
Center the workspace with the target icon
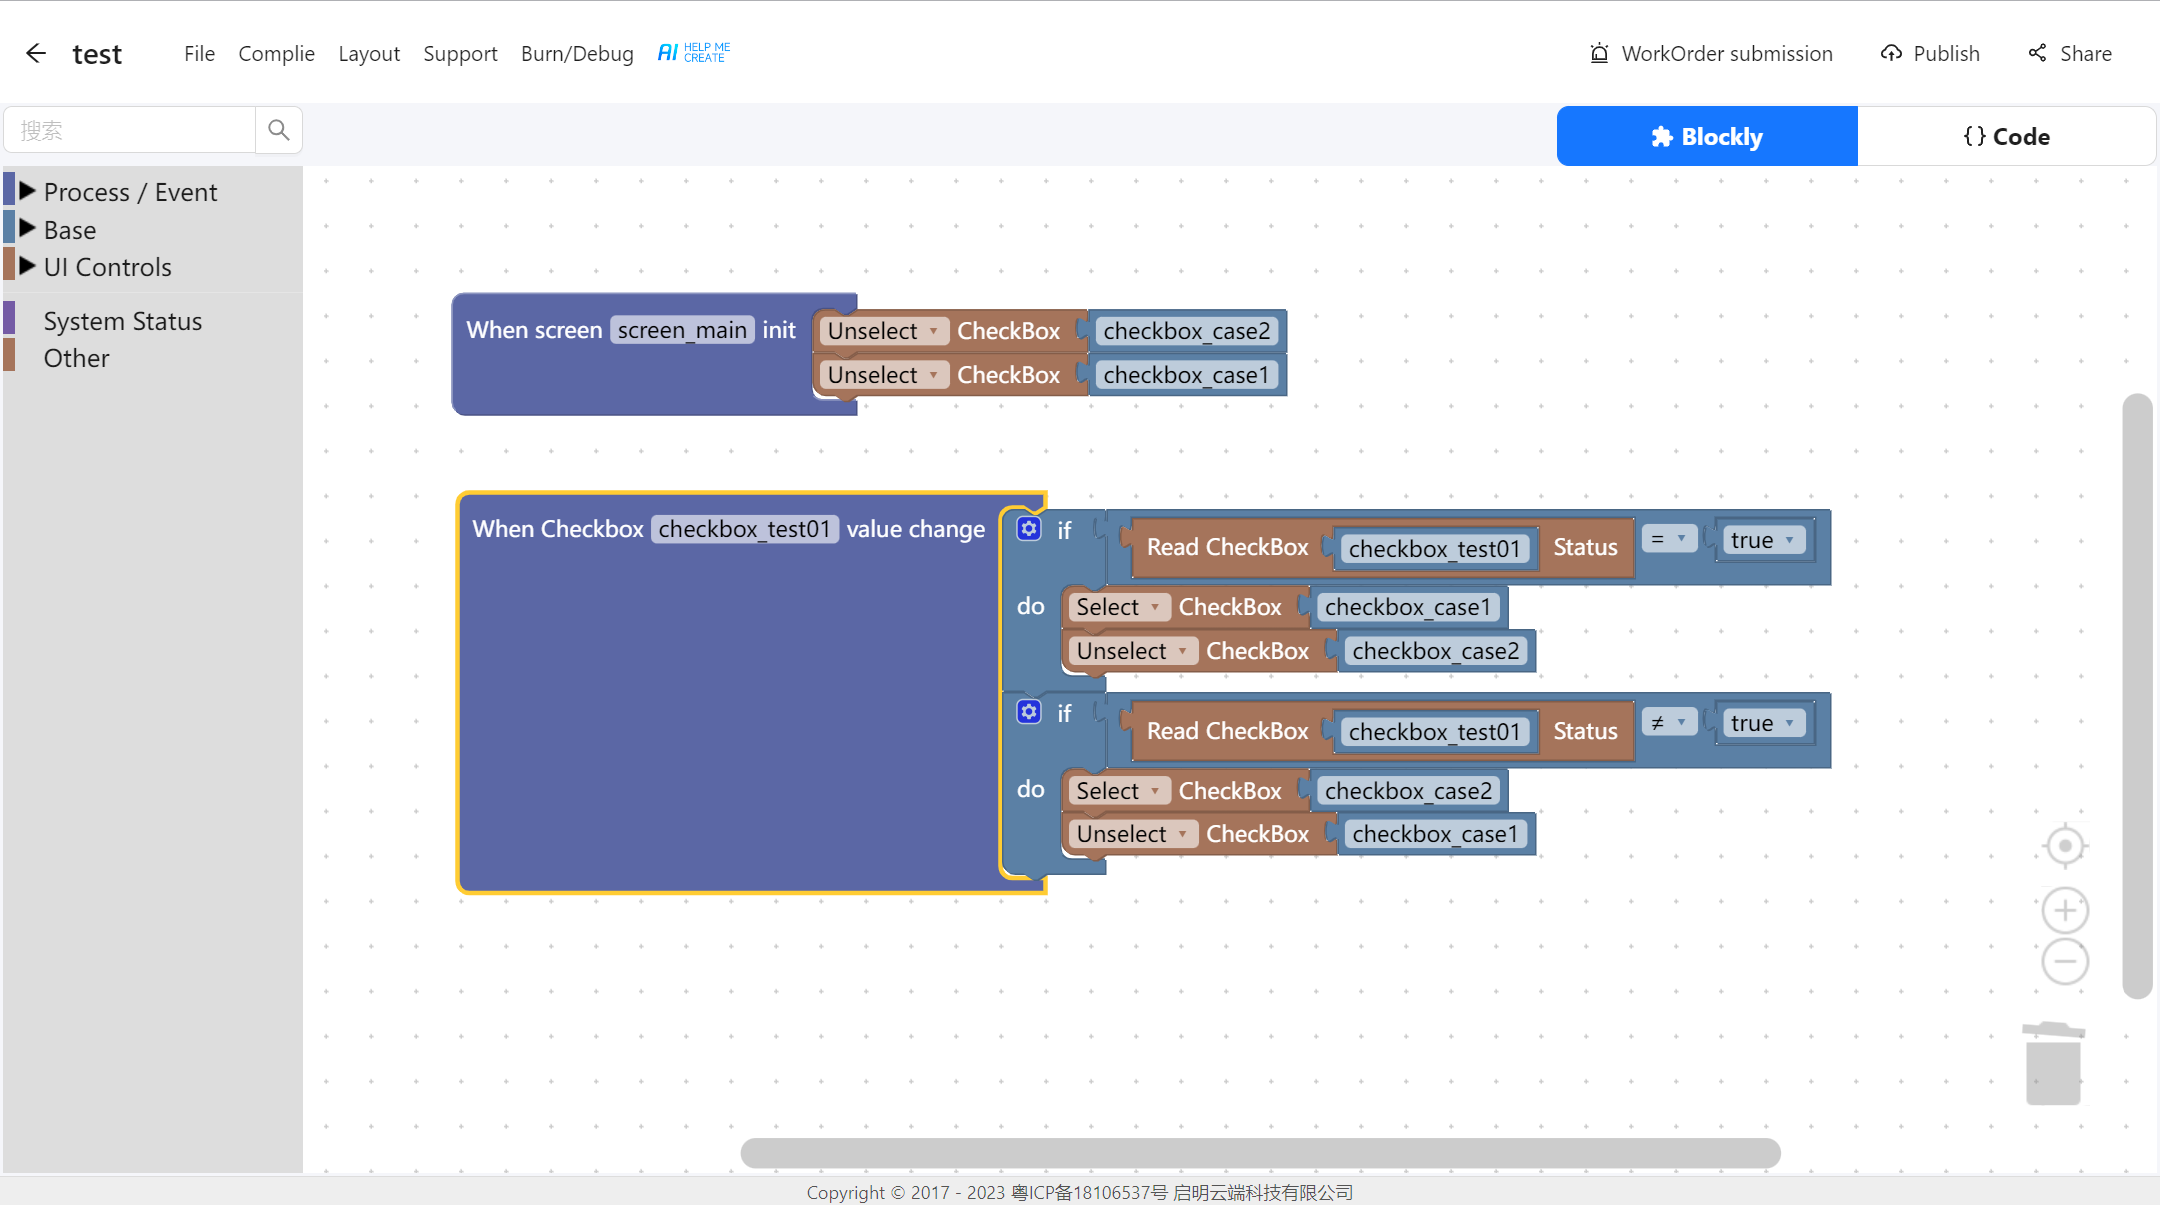[2065, 846]
